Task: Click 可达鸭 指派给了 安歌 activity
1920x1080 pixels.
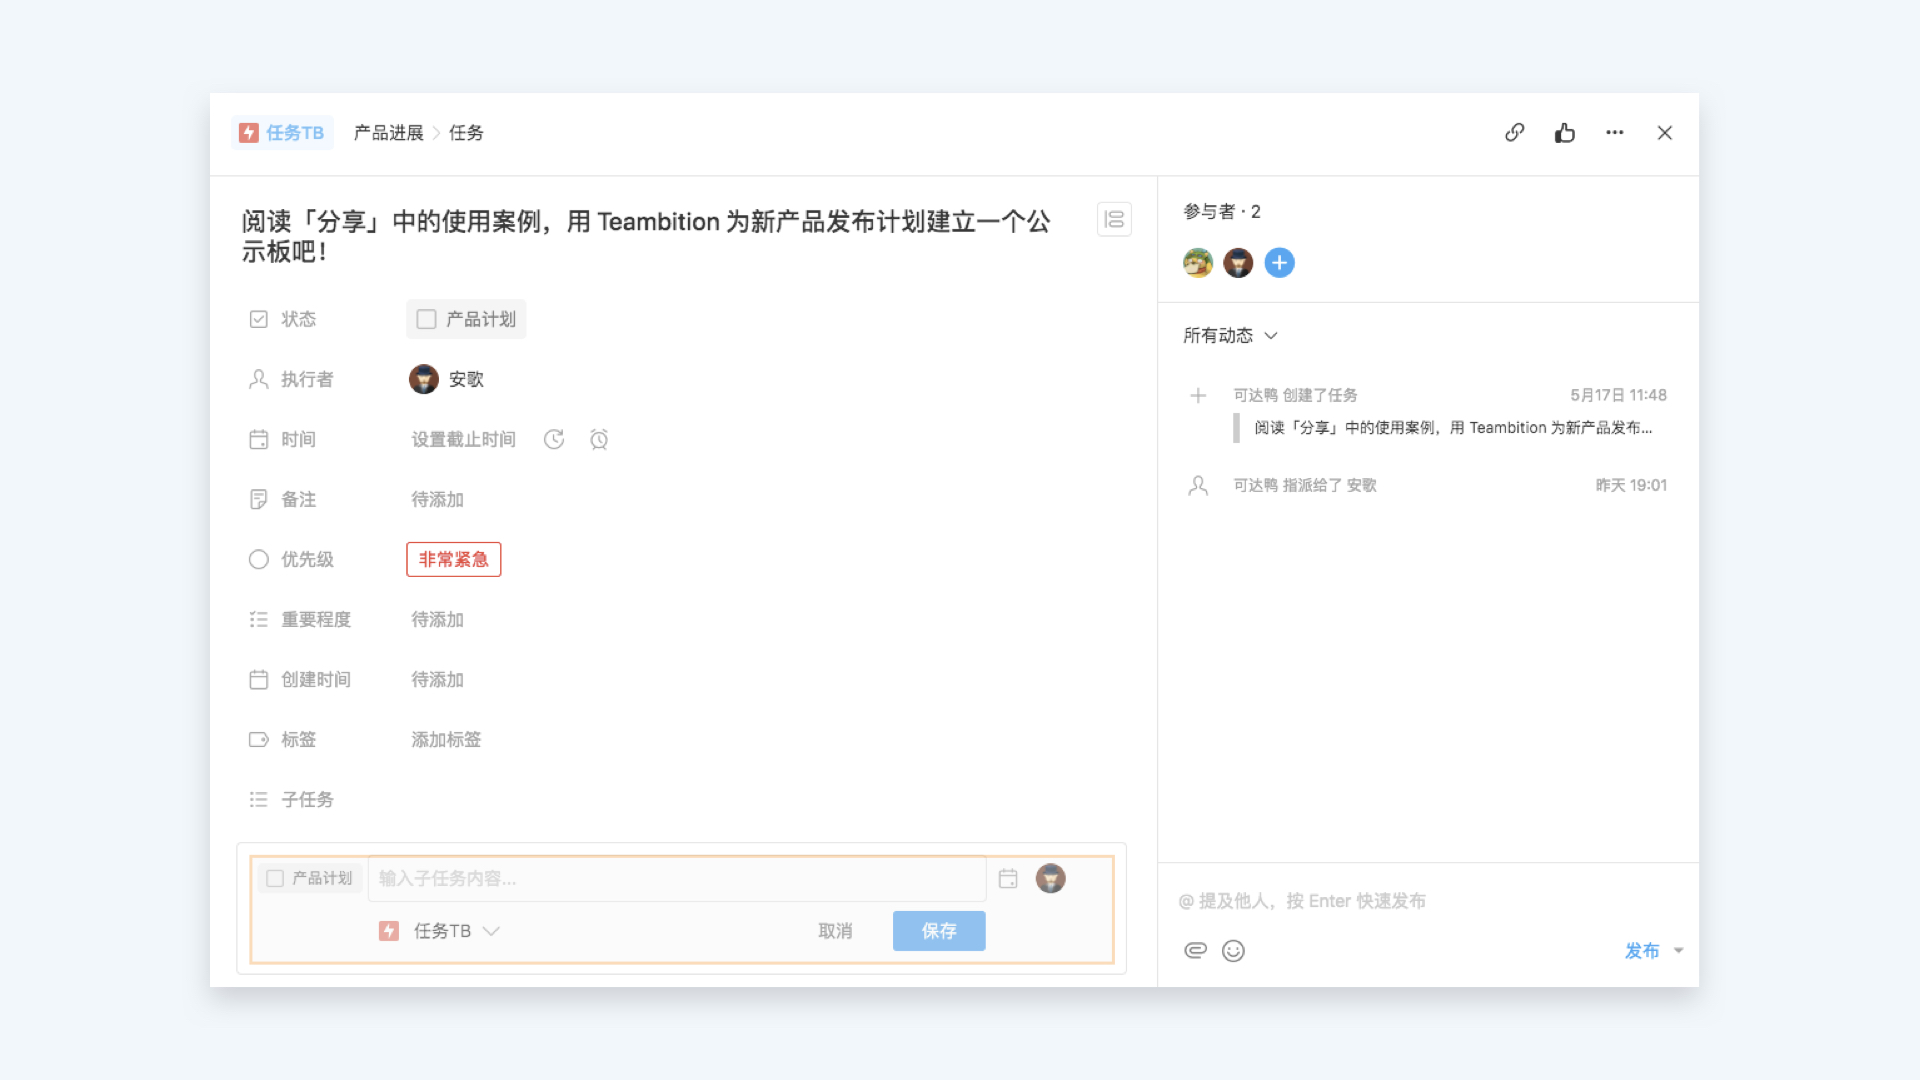Action: (x=1304, y=485)
